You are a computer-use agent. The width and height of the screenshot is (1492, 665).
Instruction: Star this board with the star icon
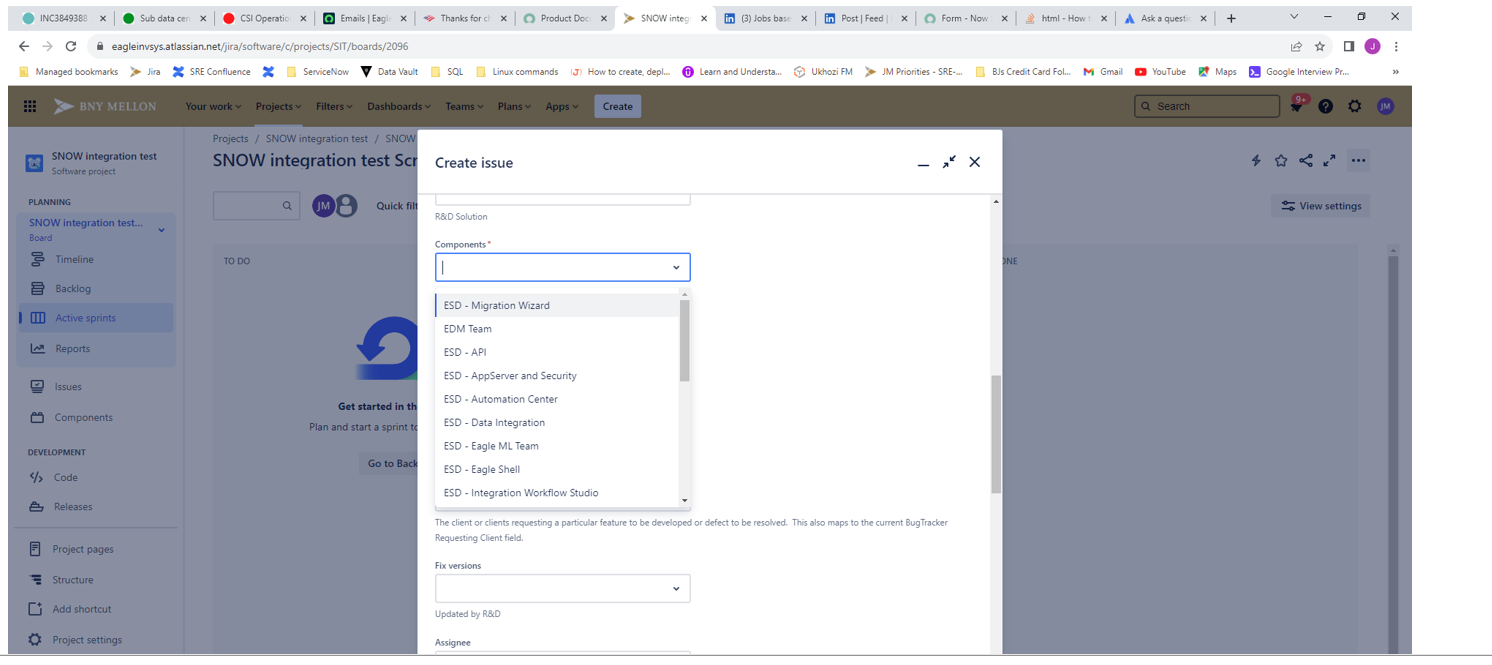(1281, 160)
